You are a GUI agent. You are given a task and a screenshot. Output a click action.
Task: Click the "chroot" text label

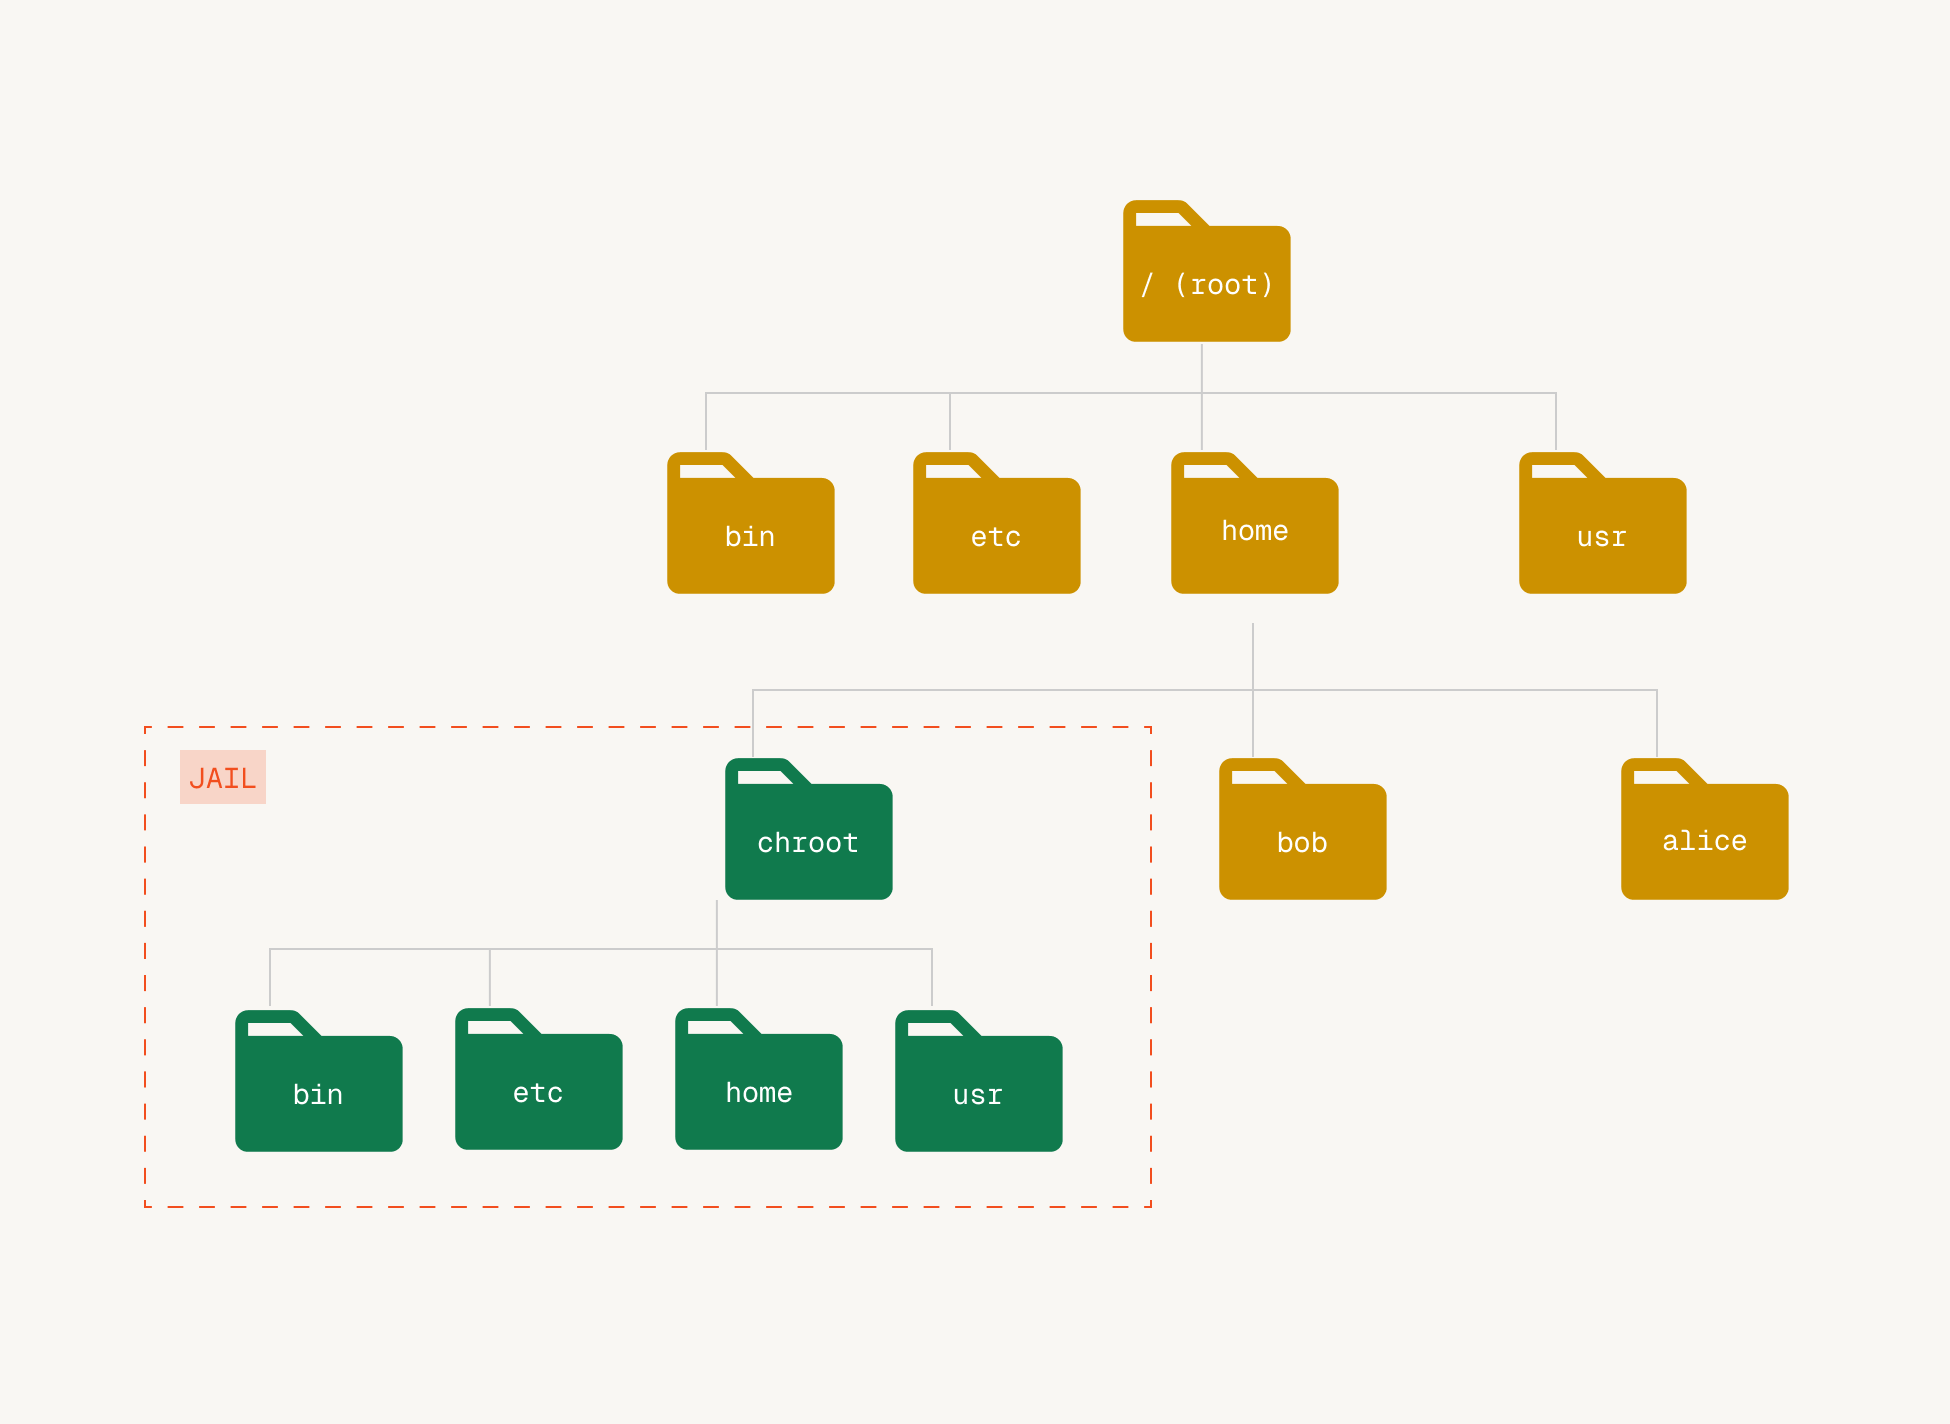(x=808, y=843)
